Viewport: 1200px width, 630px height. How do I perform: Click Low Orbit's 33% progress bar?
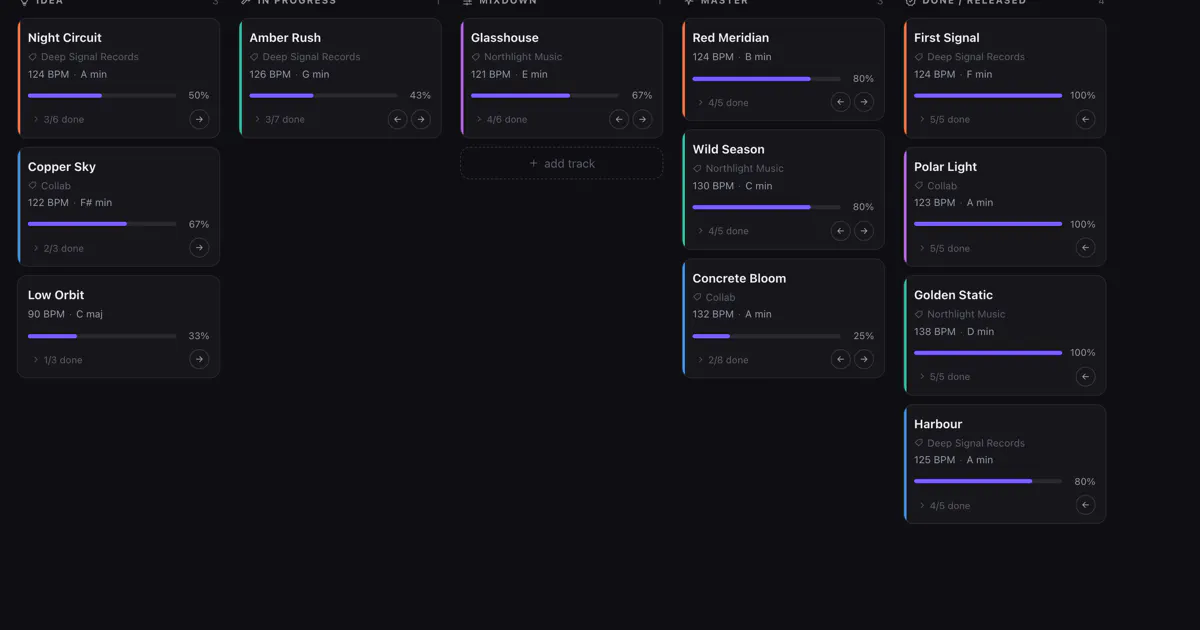point(102,336)
